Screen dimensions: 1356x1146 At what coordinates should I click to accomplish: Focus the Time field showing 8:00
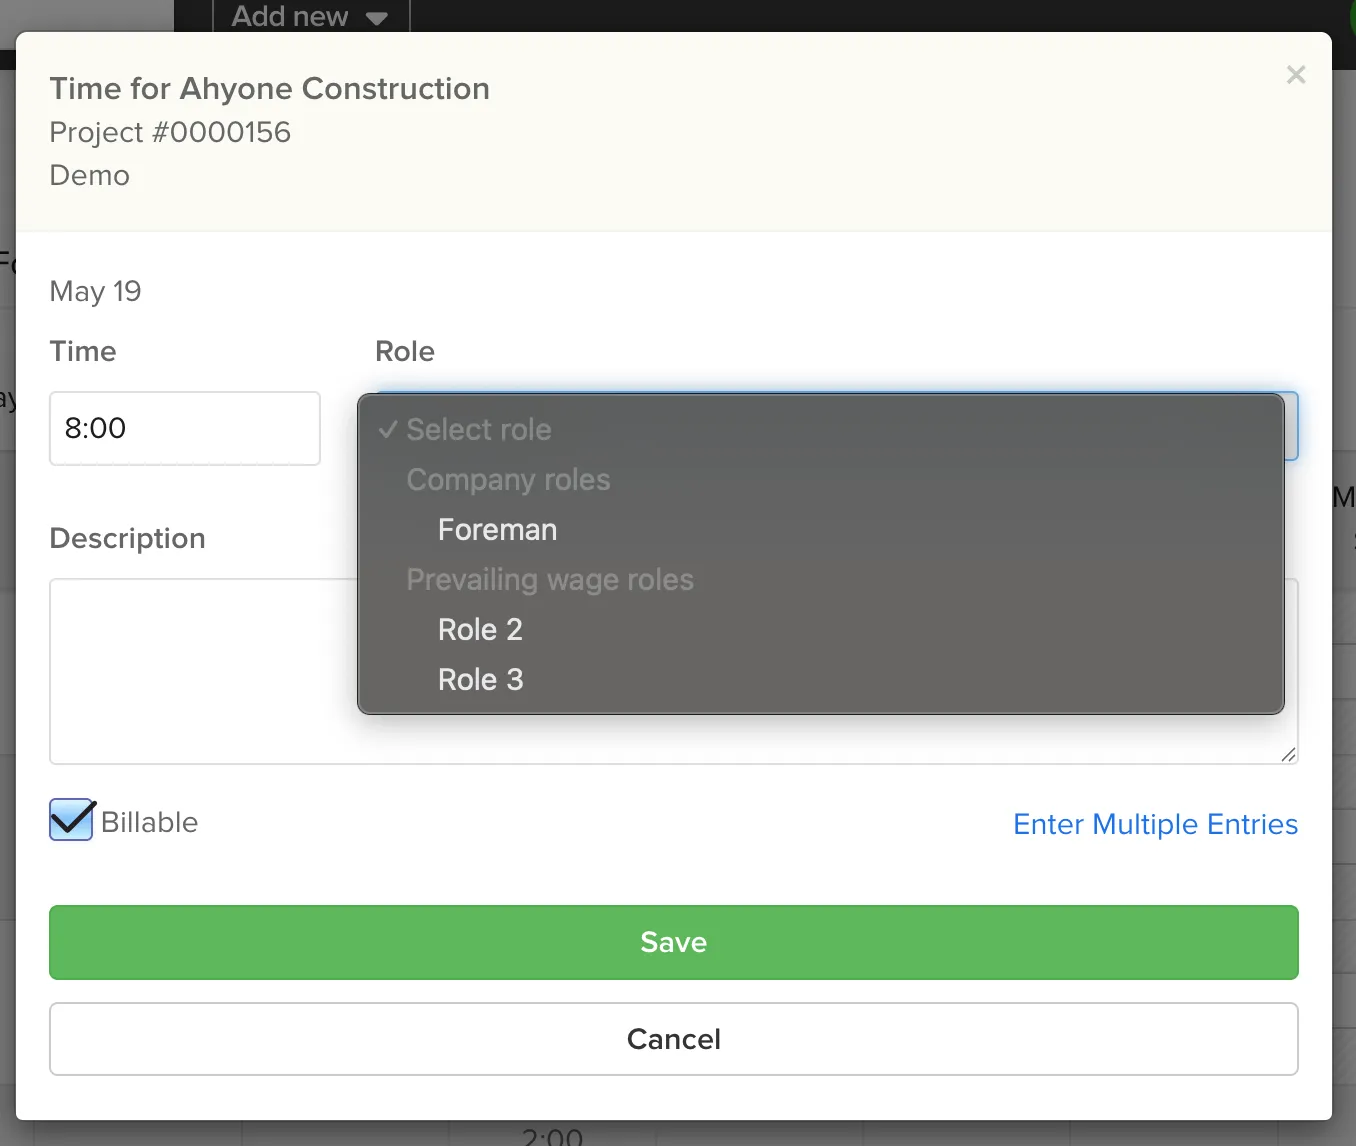(185, 428)
